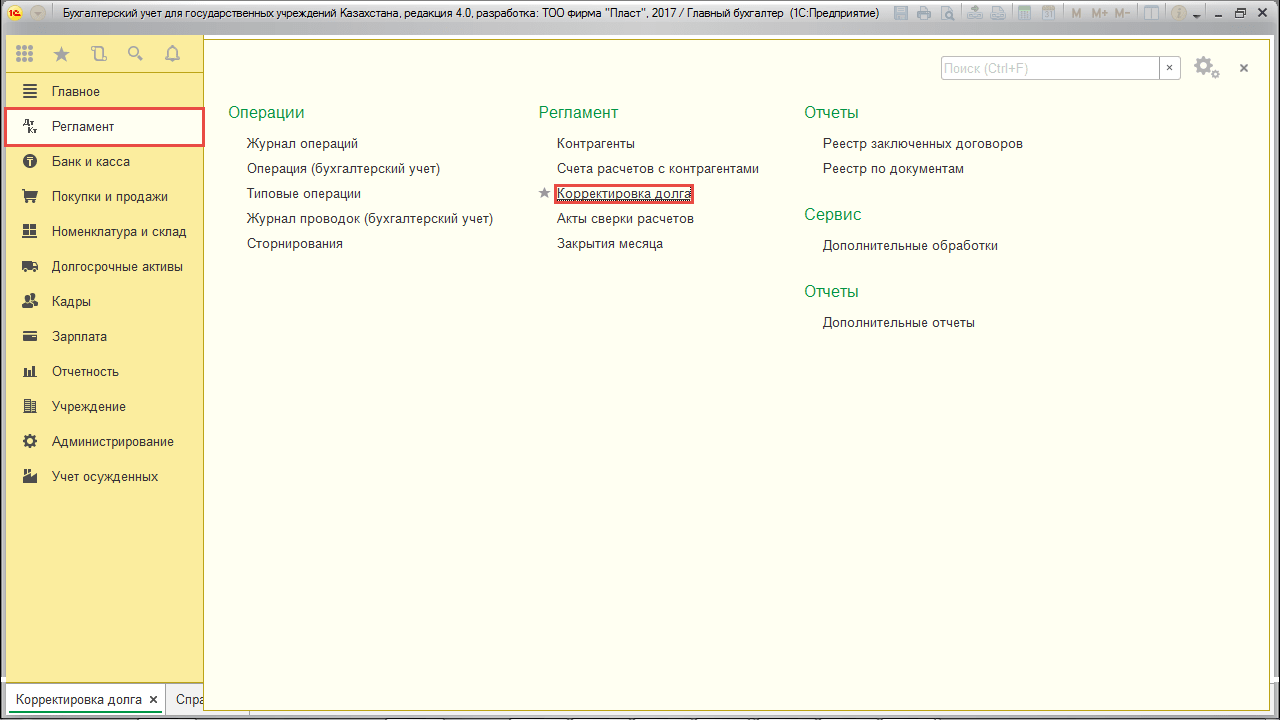The image size is (1280, 720).
Task: Open navigation settings gear icon
Action: pyautogui.click(x=1205, y=68)
